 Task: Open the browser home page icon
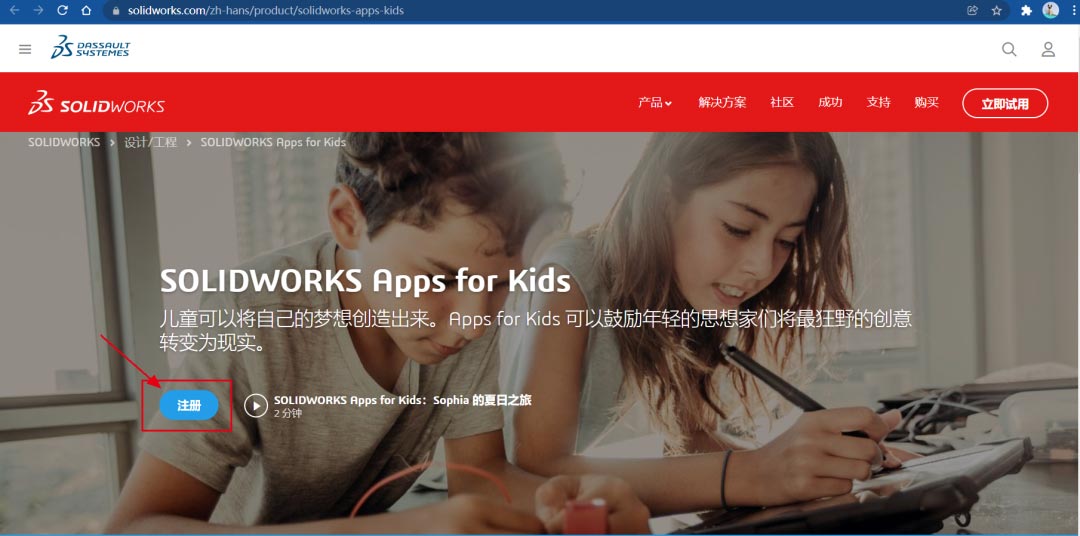[x=85, y=10]
